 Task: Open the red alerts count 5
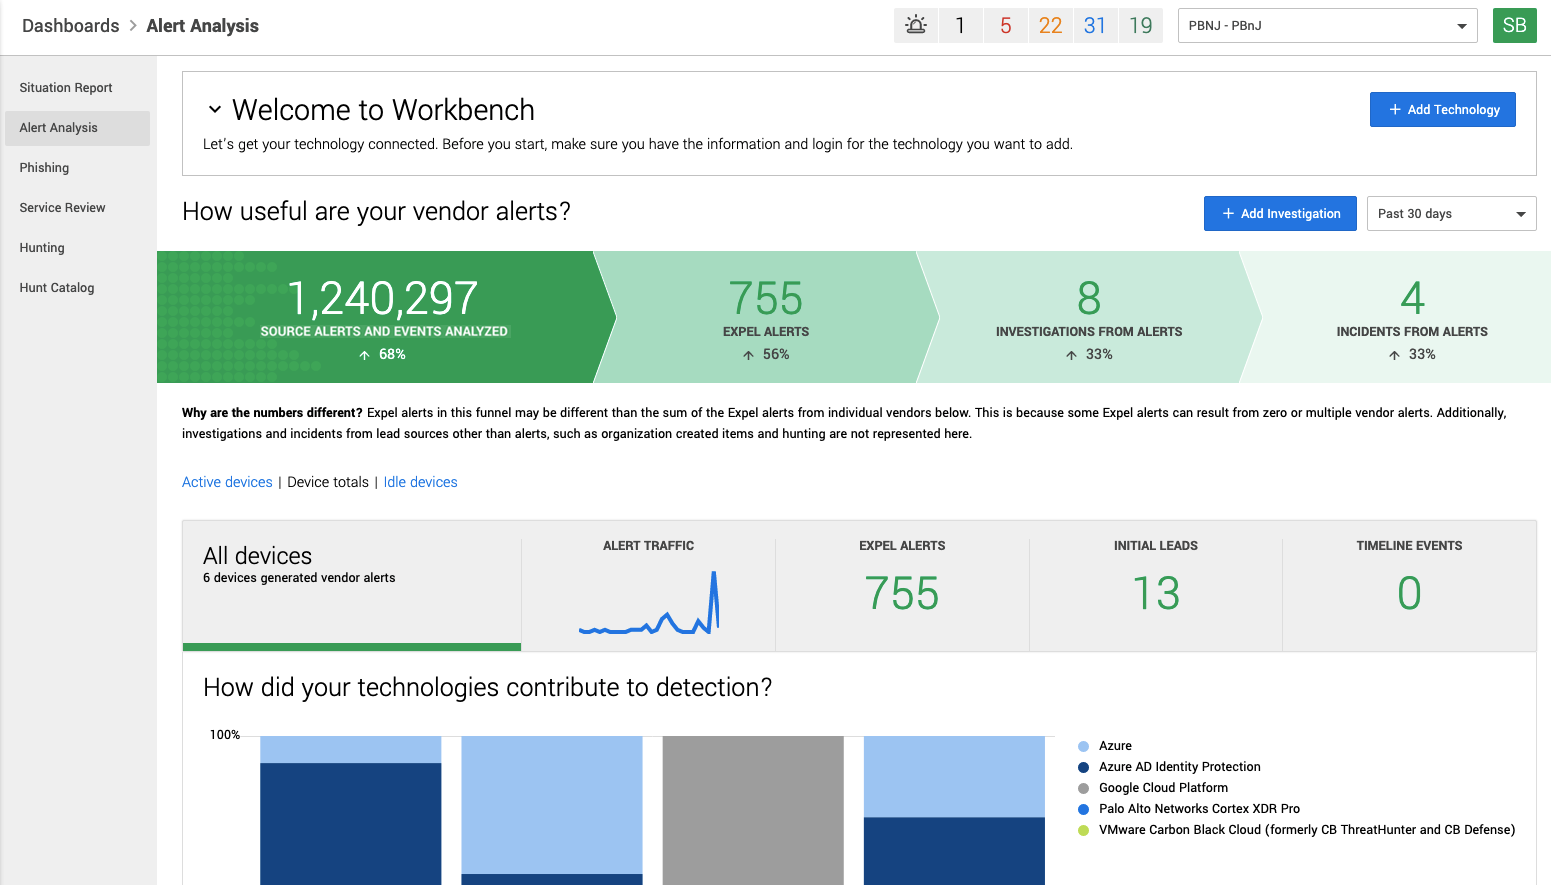pos(1006,26)
